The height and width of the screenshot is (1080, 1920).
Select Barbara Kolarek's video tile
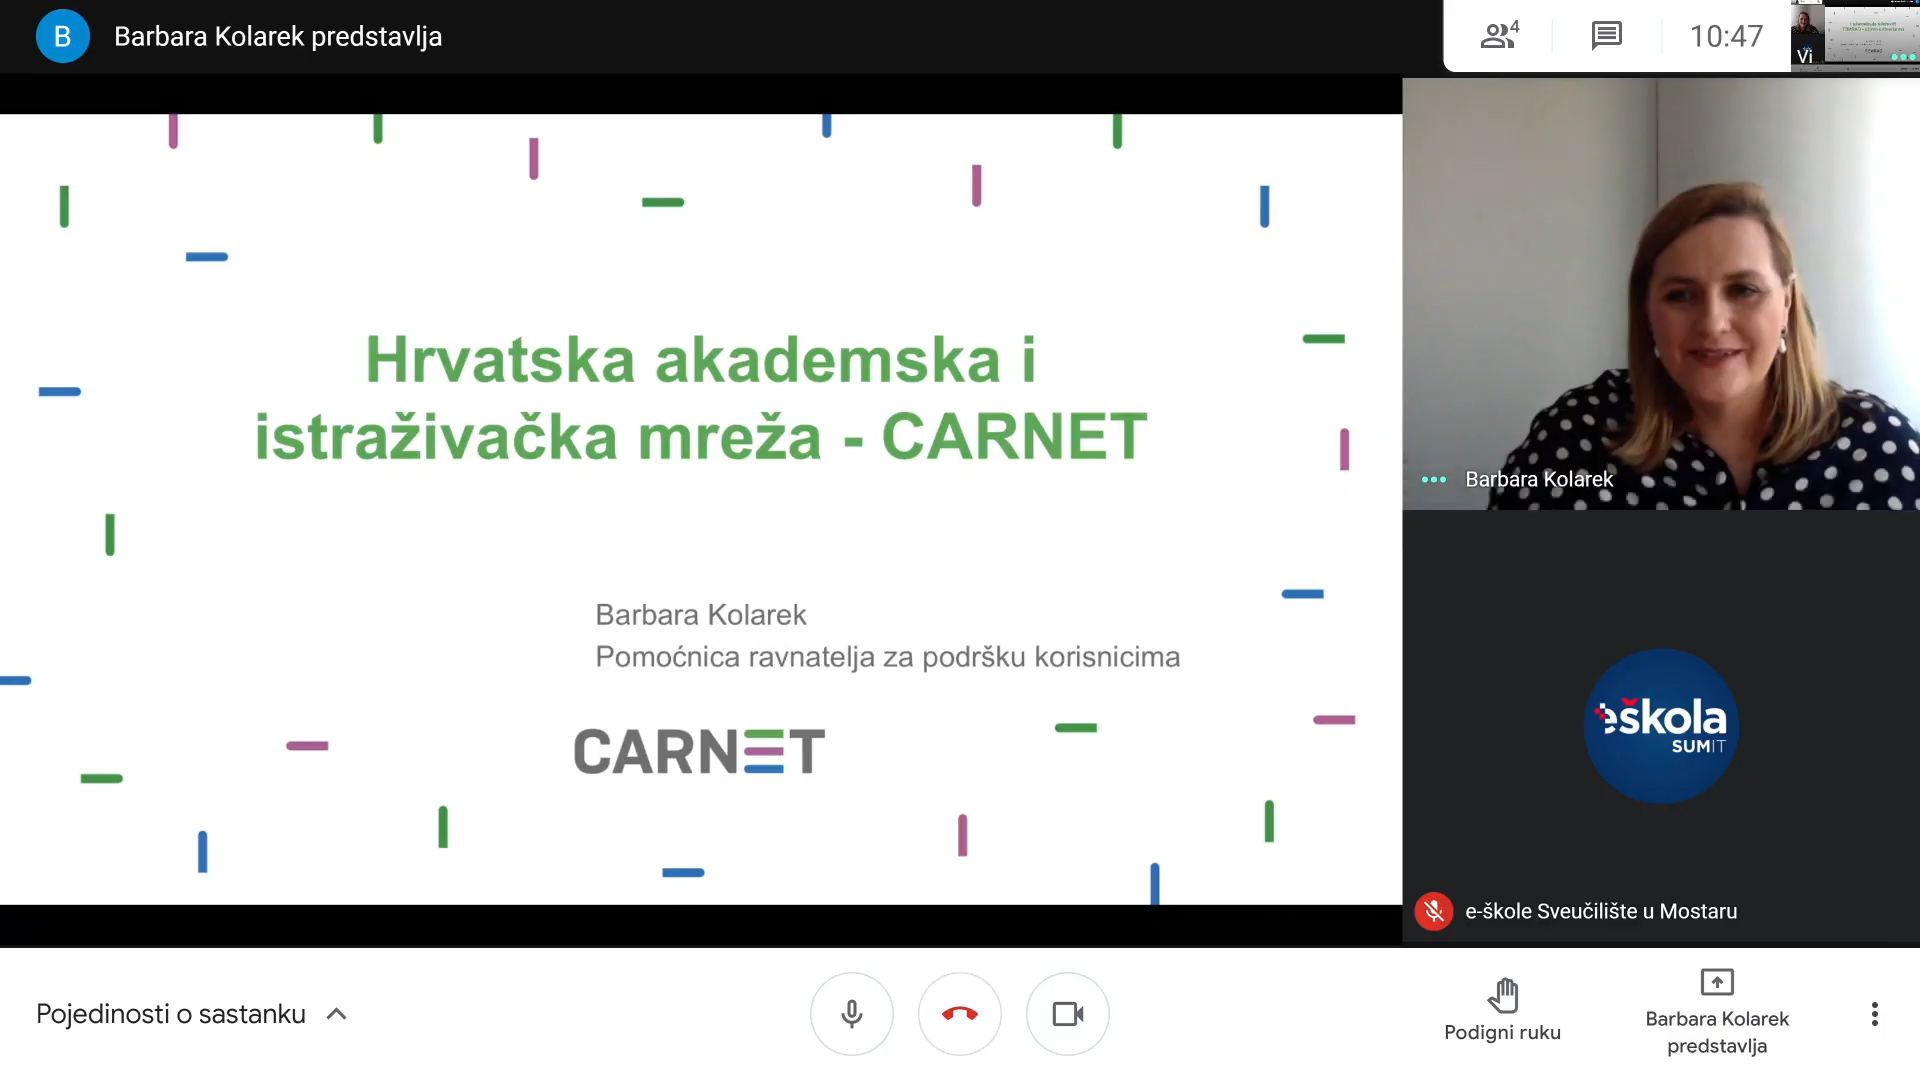(1661, 295)
